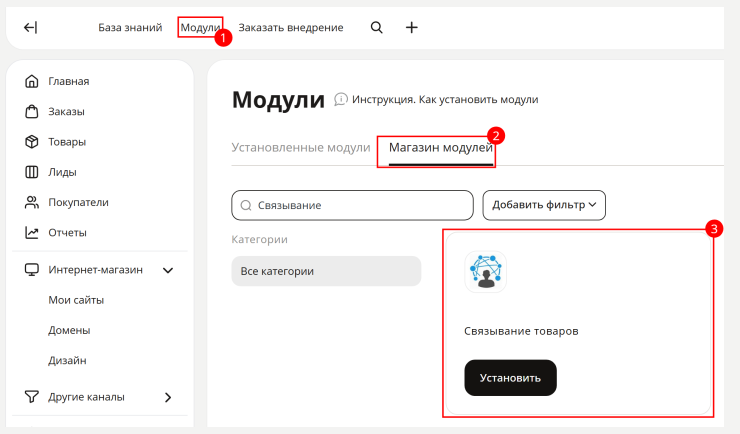Click the plus icon in top bar
This screenshot has width=740, height=434.
[412, 27]
